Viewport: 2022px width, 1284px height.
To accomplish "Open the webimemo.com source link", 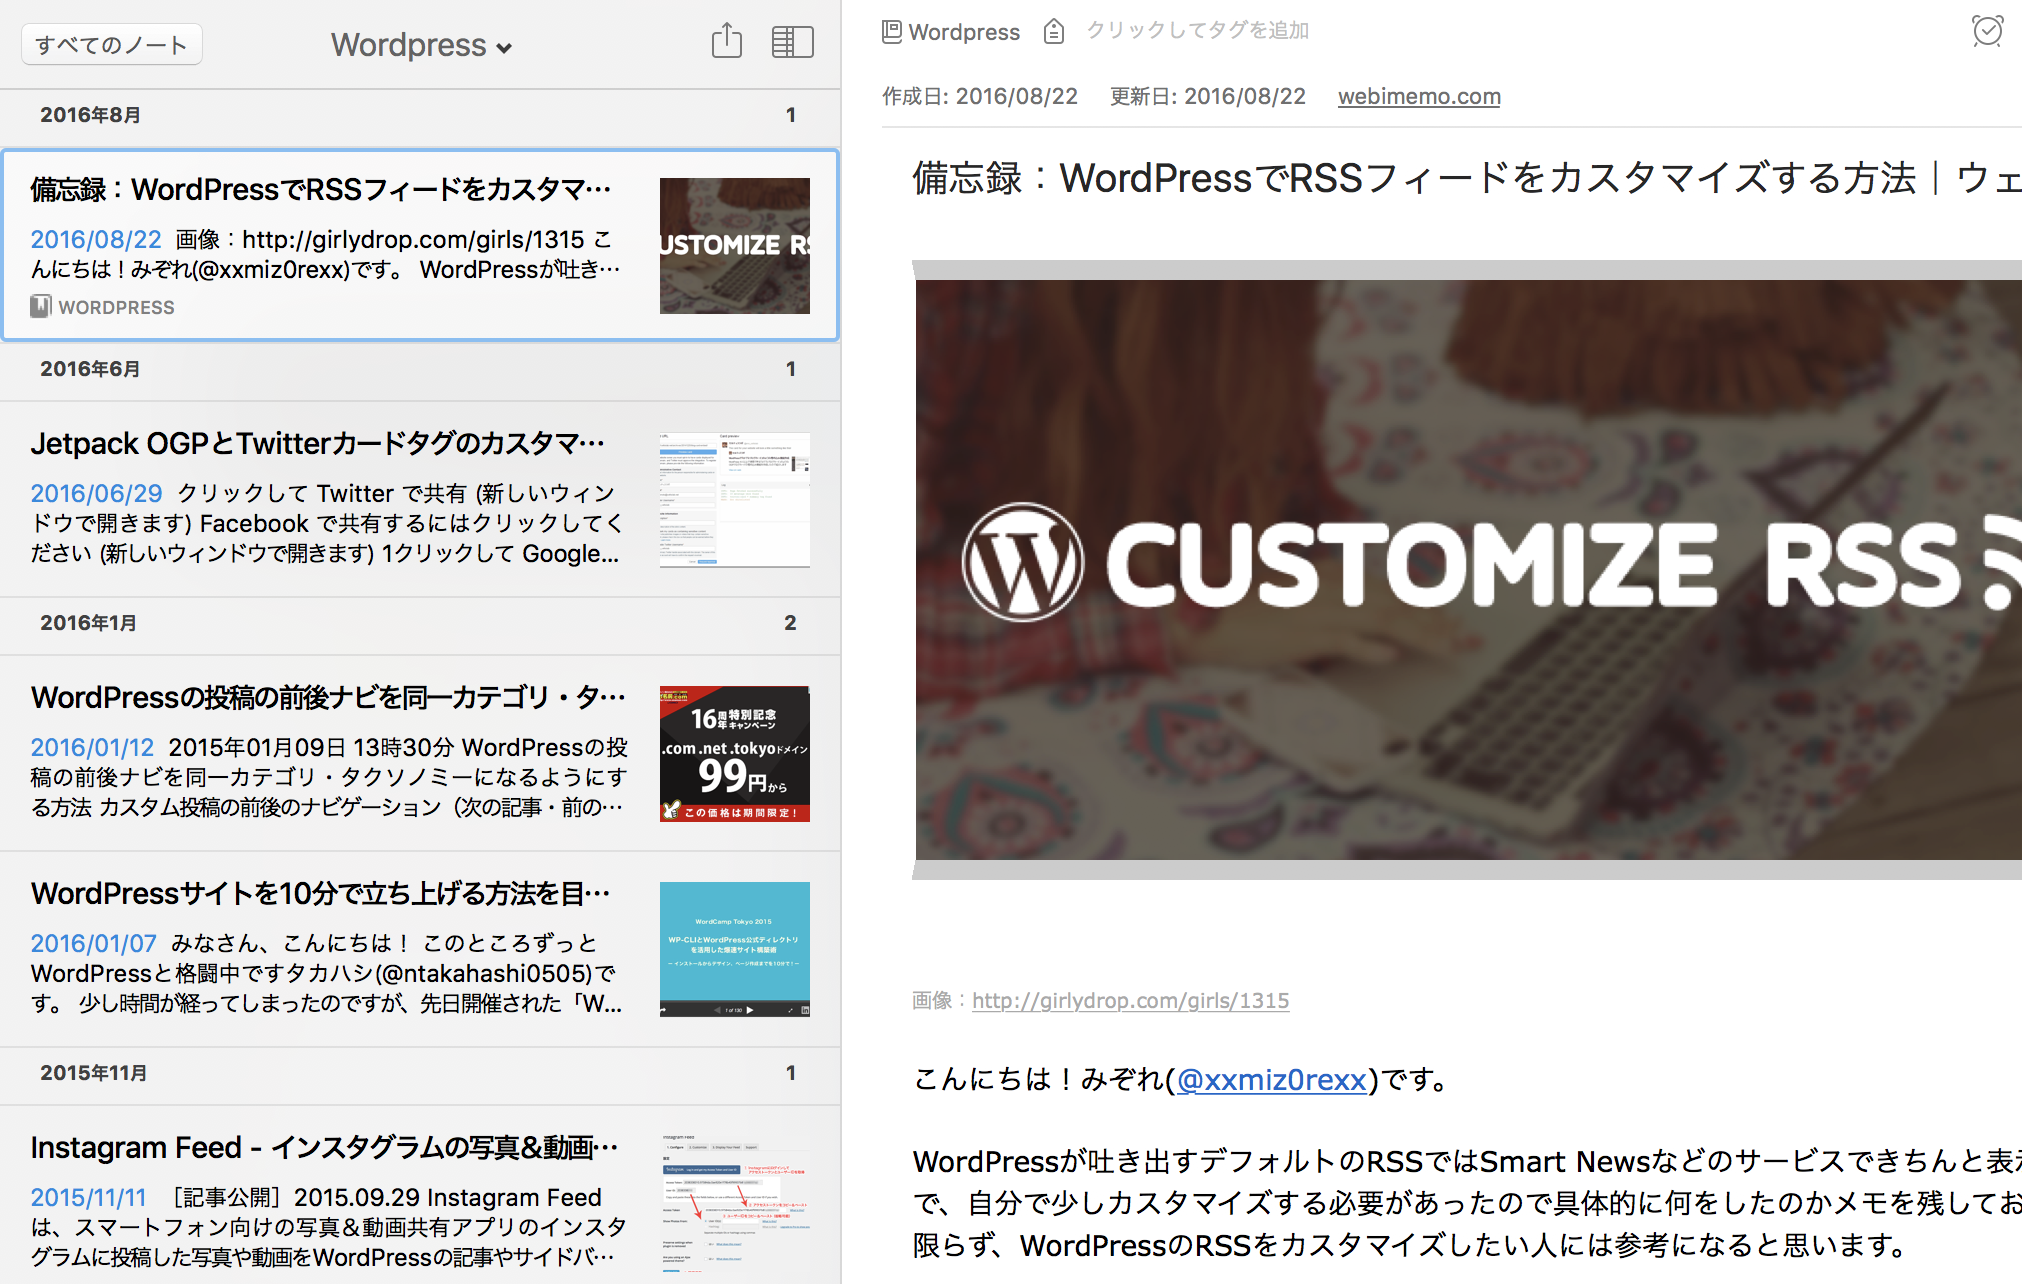I will click(1419, 96).
